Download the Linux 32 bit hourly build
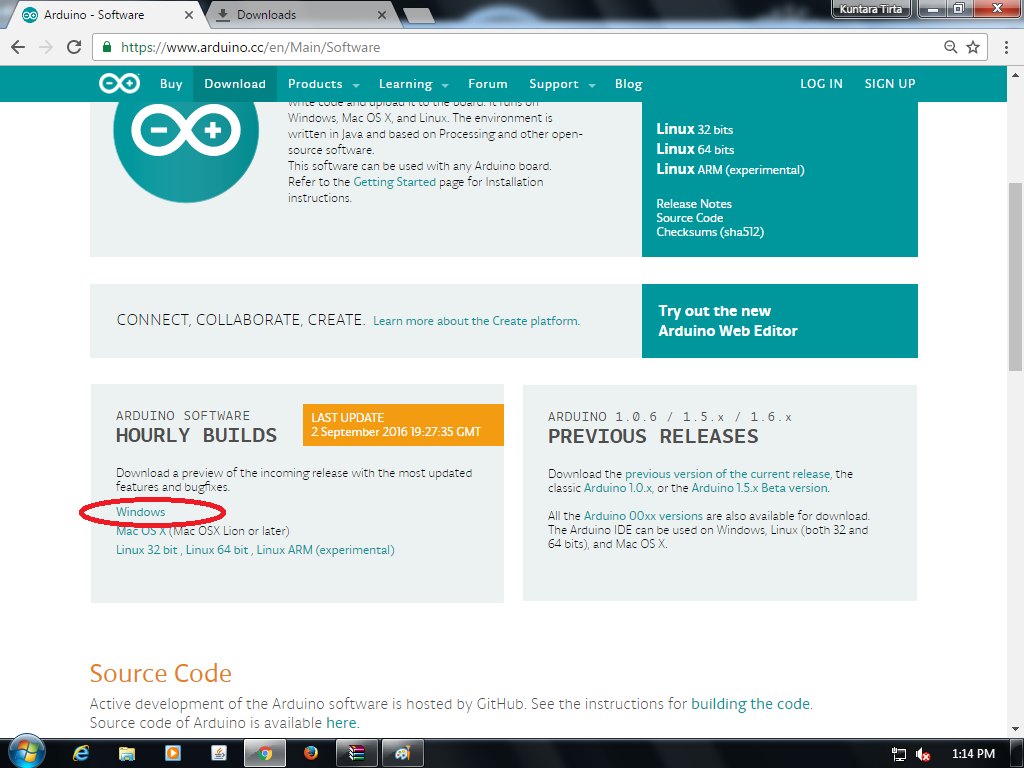 click(x=146, y=550)
